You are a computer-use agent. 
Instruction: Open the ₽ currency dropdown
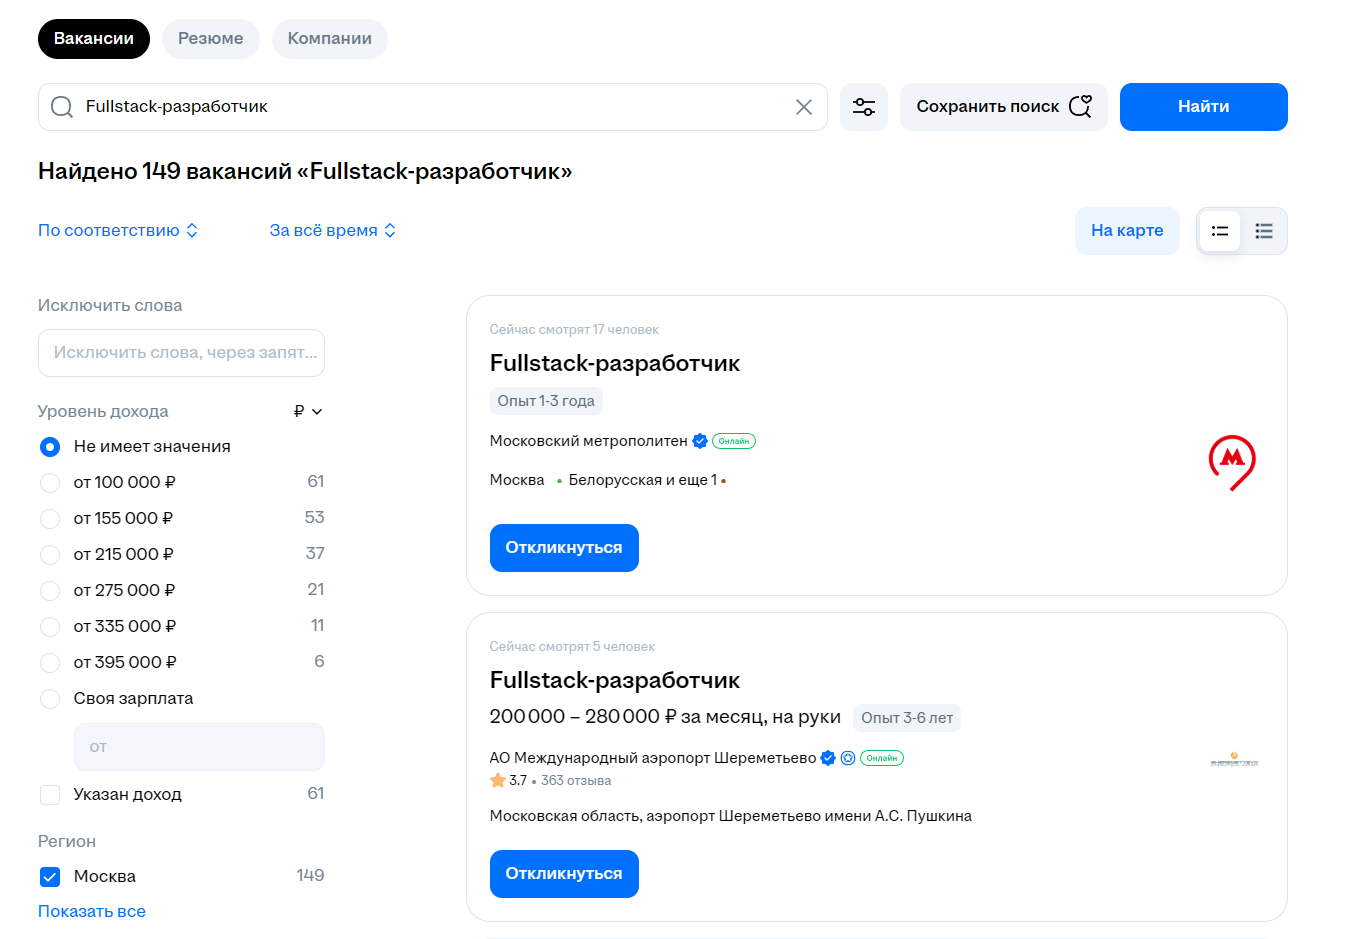[308, 411]
